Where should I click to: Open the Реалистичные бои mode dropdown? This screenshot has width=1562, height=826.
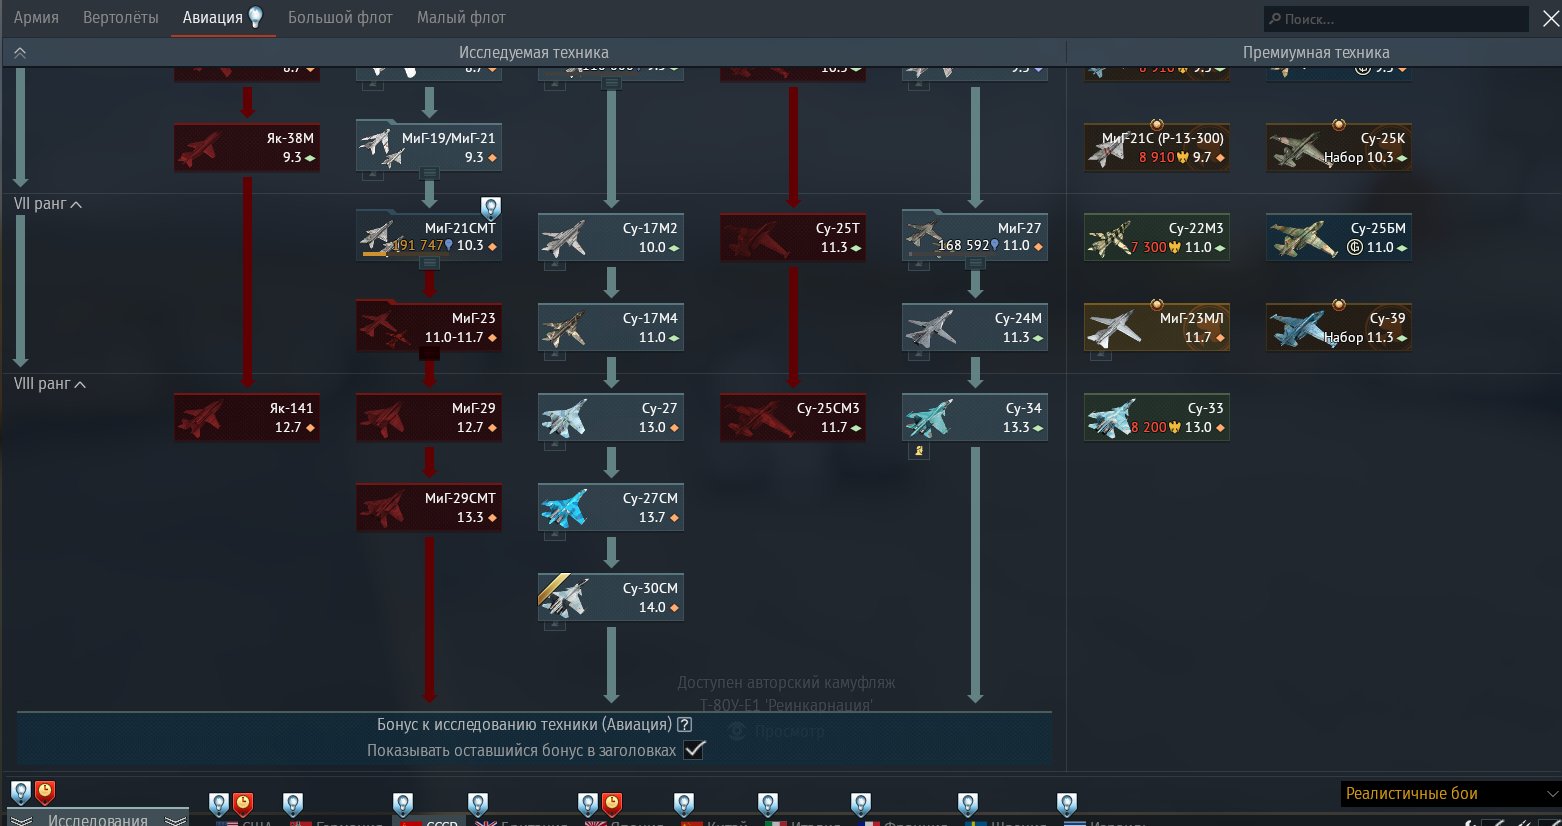[x=1450, y=793]
